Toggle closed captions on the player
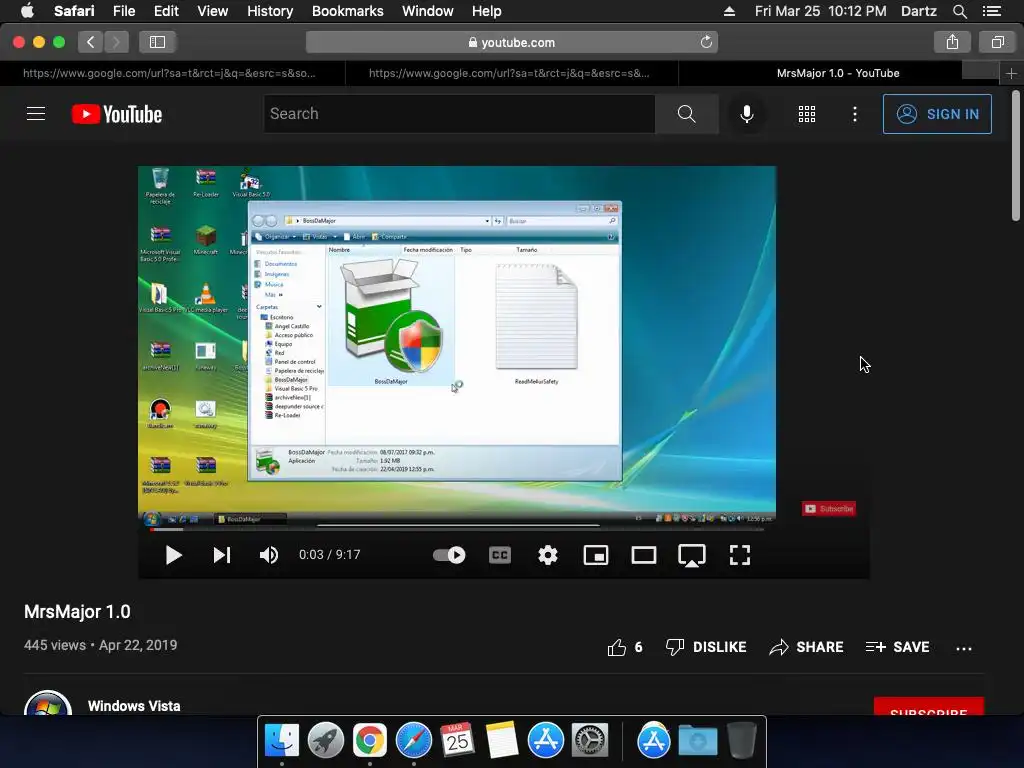This screenshot has width=1024, height=768. click(500, 555)
